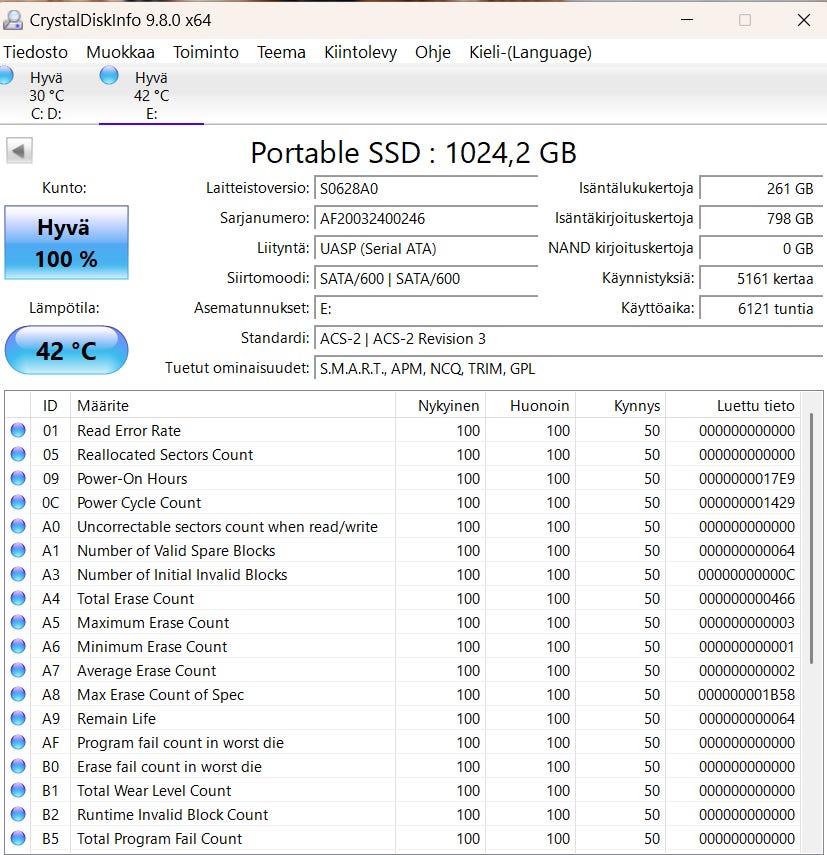The height and width of the screenshot is (855, 827).
Task: Click the status orb for Runtime Invalid Block Count
Action: (x=18, y=814)
